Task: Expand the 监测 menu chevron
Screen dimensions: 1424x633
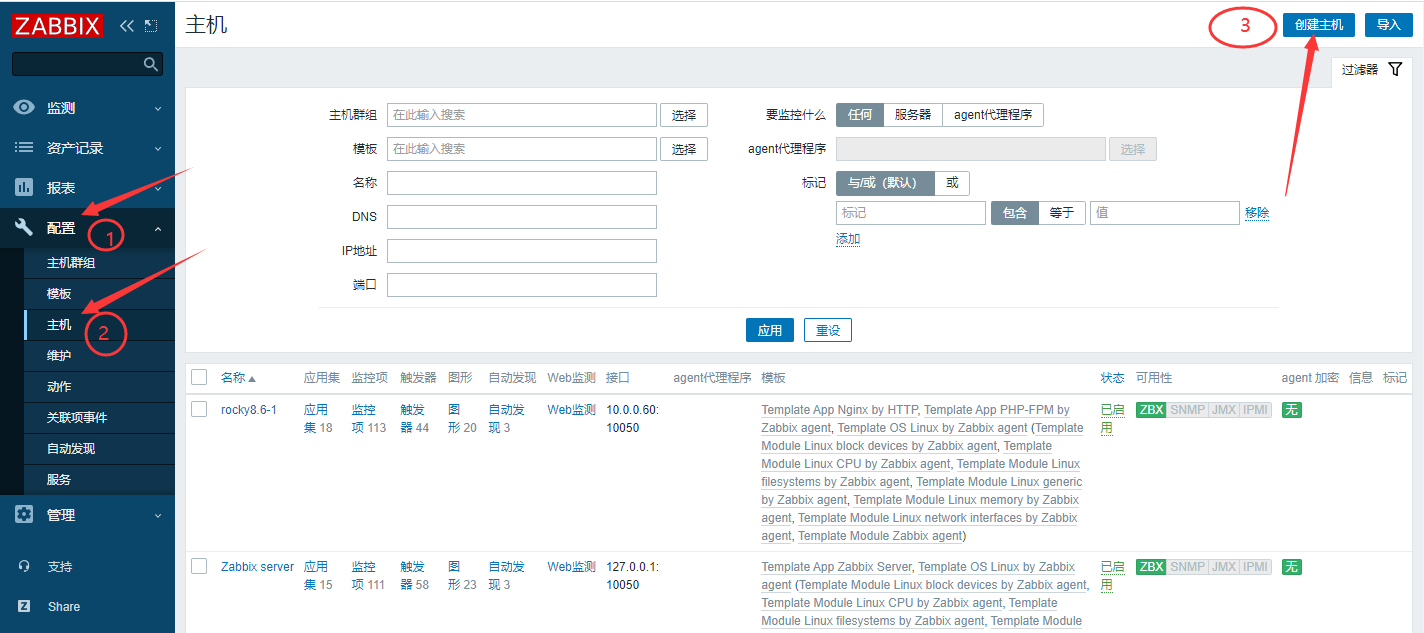Action: pos(158,108)
